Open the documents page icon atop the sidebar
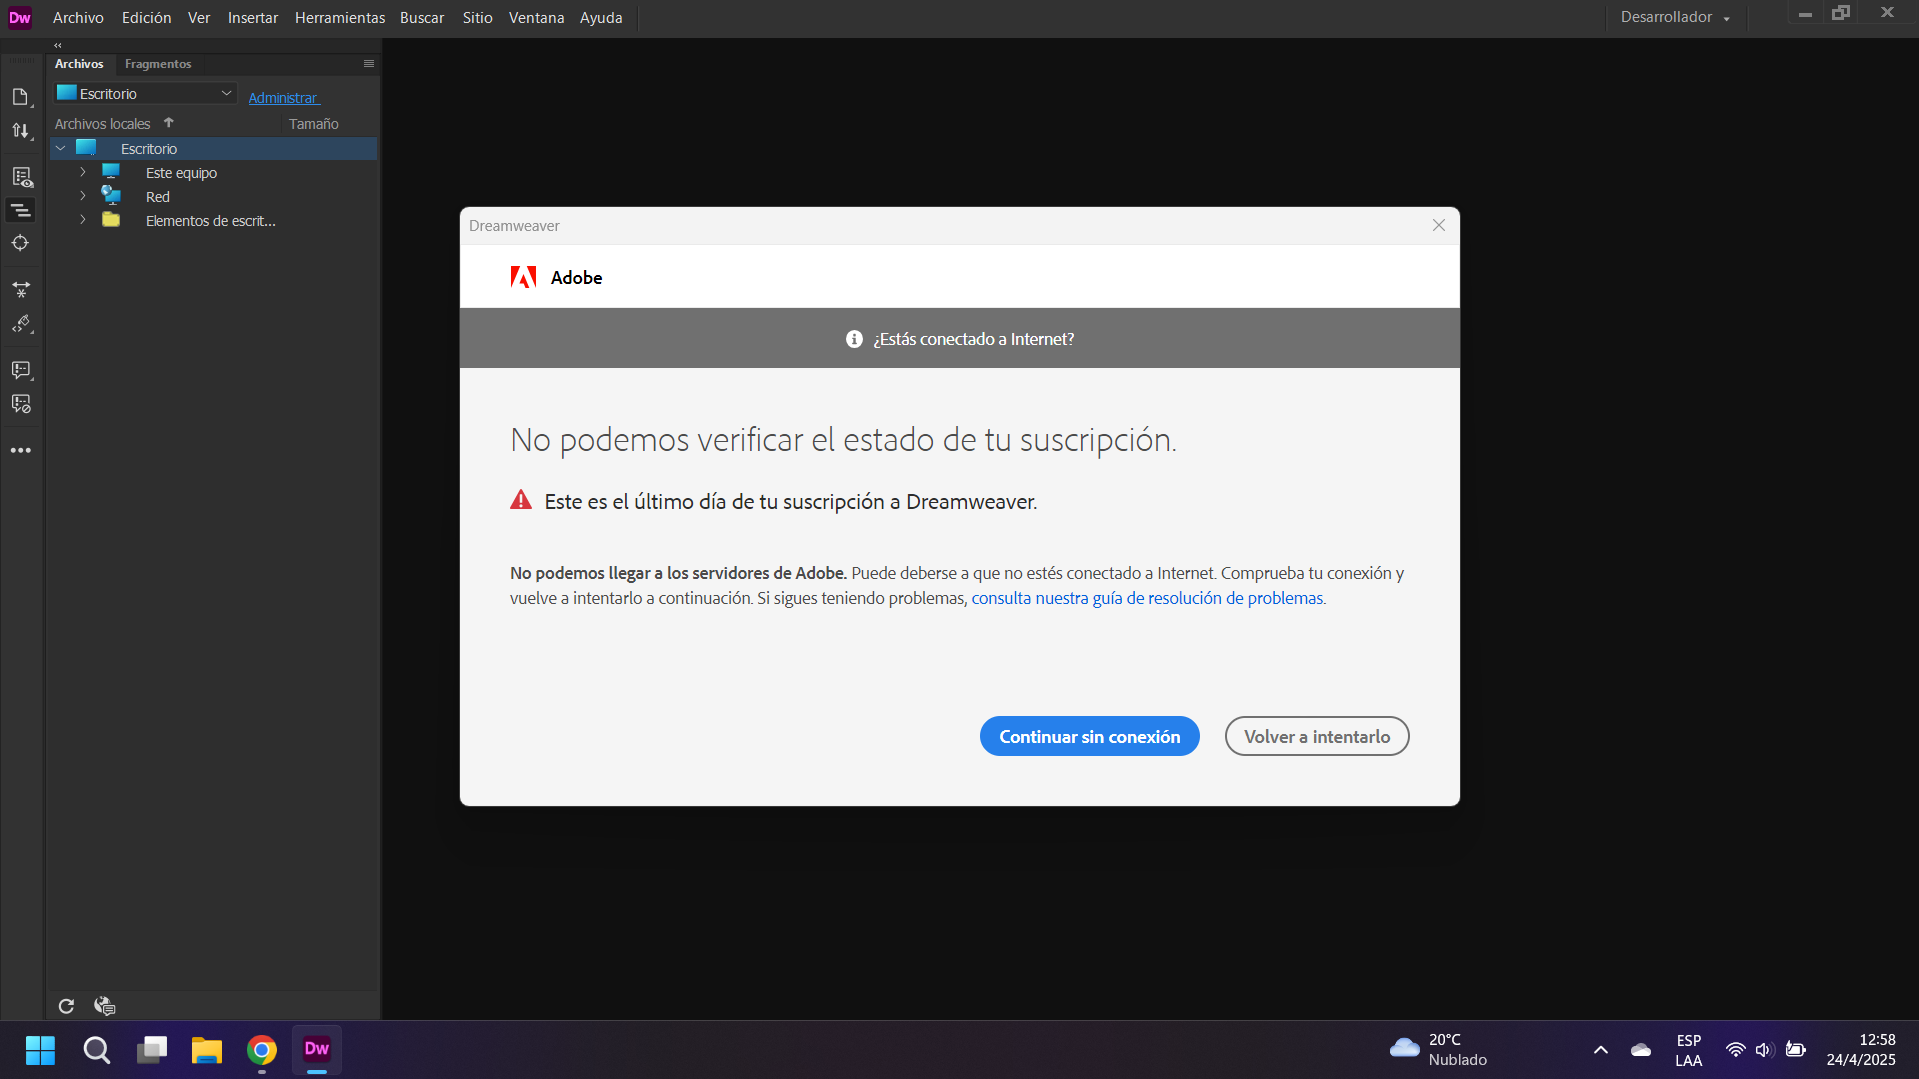 tap(21, 96)
